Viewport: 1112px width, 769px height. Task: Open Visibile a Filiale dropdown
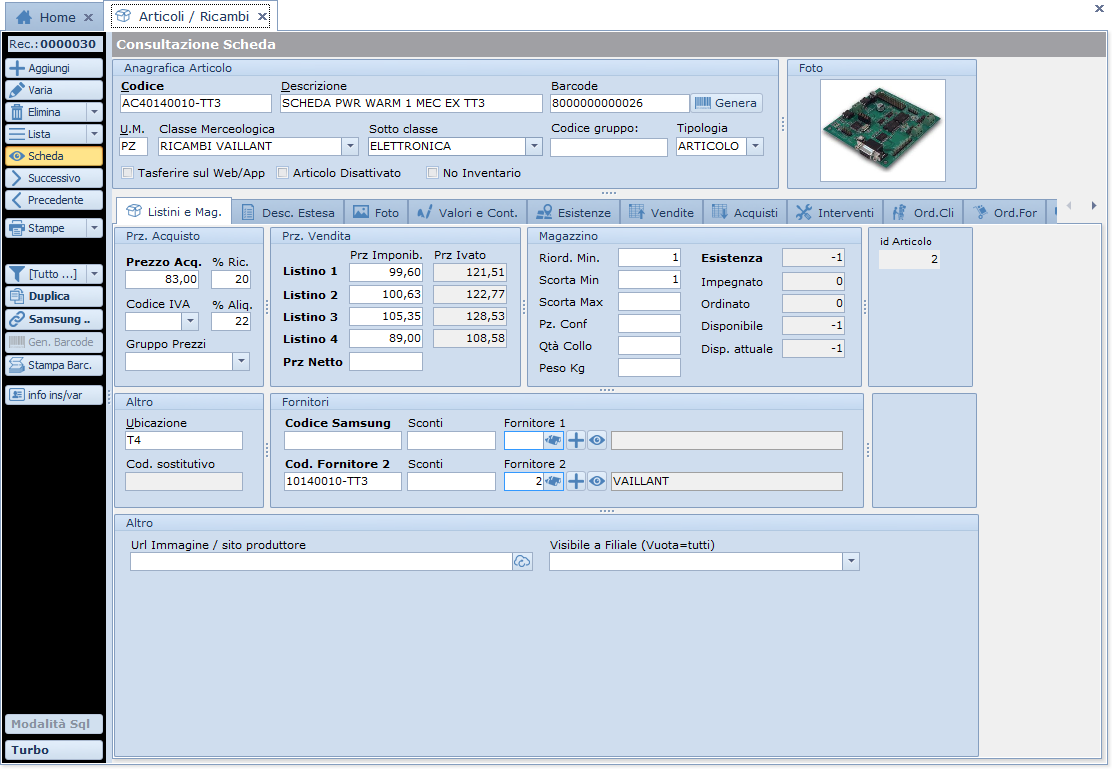pos(851,562)
